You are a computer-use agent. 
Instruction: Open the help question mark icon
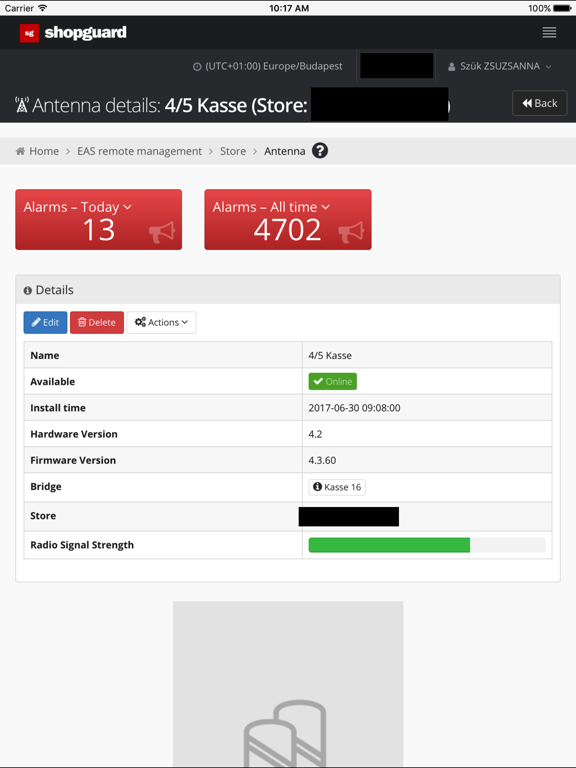pyautogui.click(x=320, y=151)
